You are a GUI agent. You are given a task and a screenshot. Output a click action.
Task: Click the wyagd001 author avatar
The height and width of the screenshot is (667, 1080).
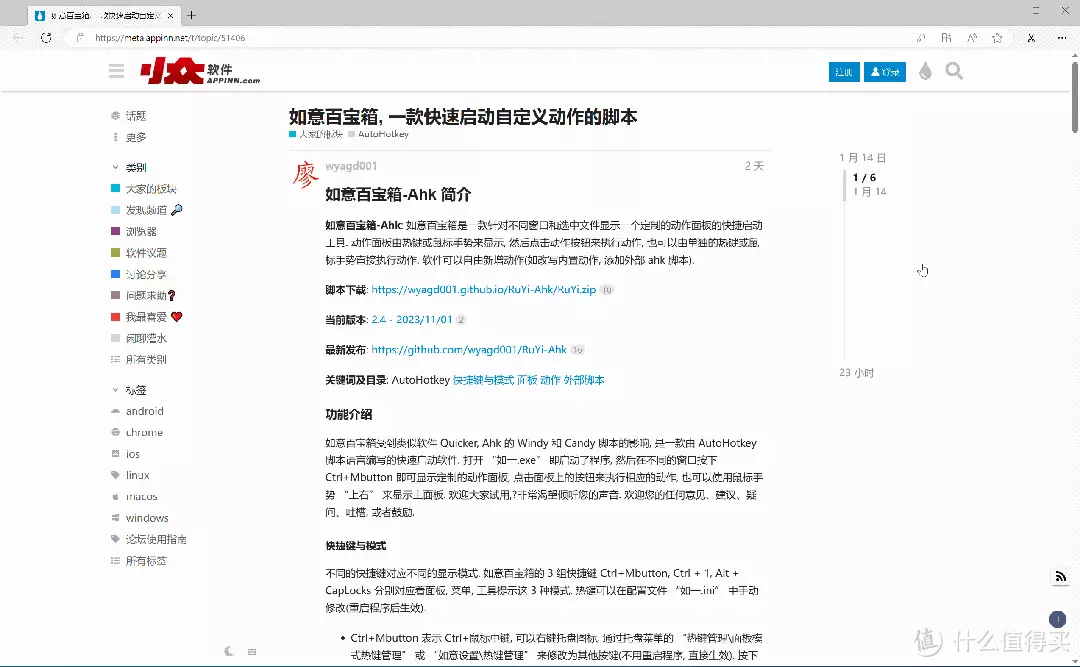tap(304, 175)
